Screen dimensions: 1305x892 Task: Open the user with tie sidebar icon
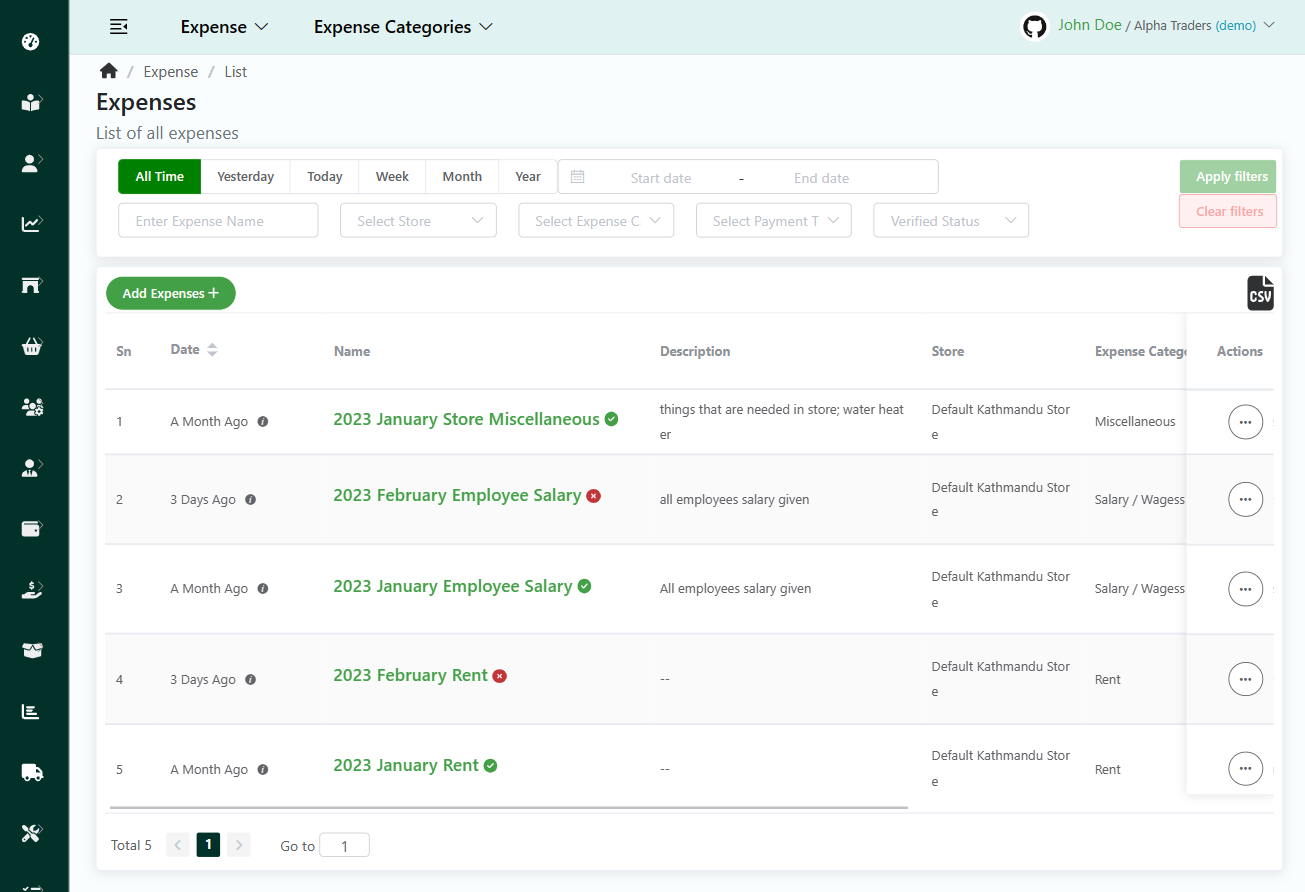click(31, 467)
